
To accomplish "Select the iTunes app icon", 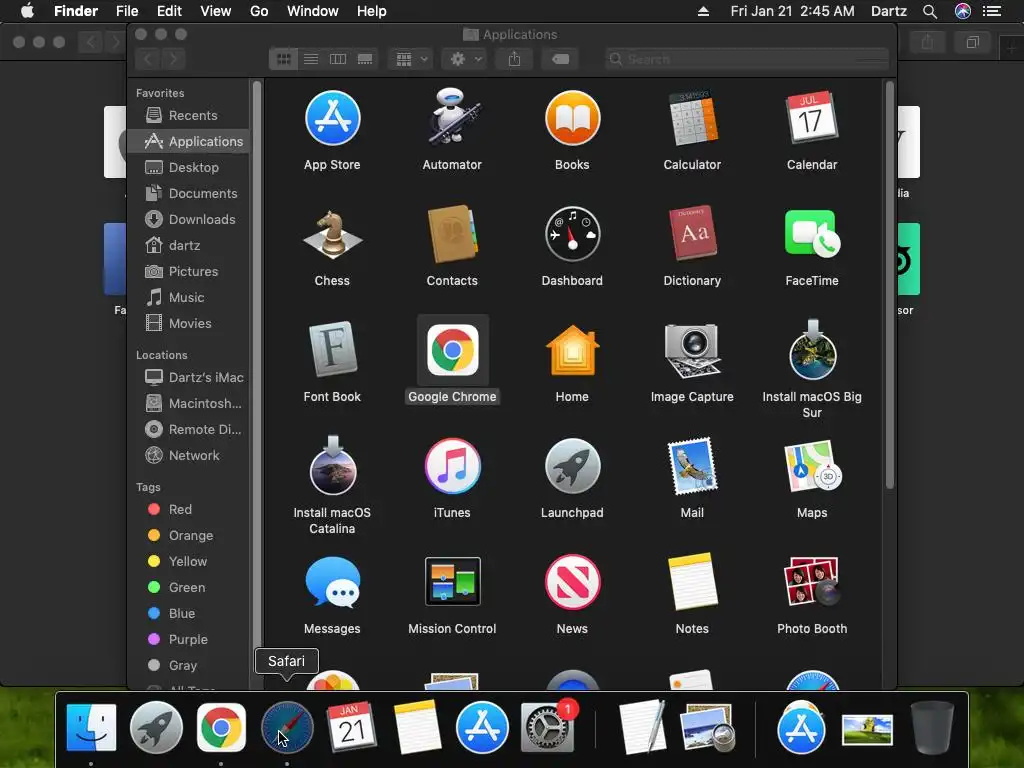I will pyautogui.click(x=452, y=466).
